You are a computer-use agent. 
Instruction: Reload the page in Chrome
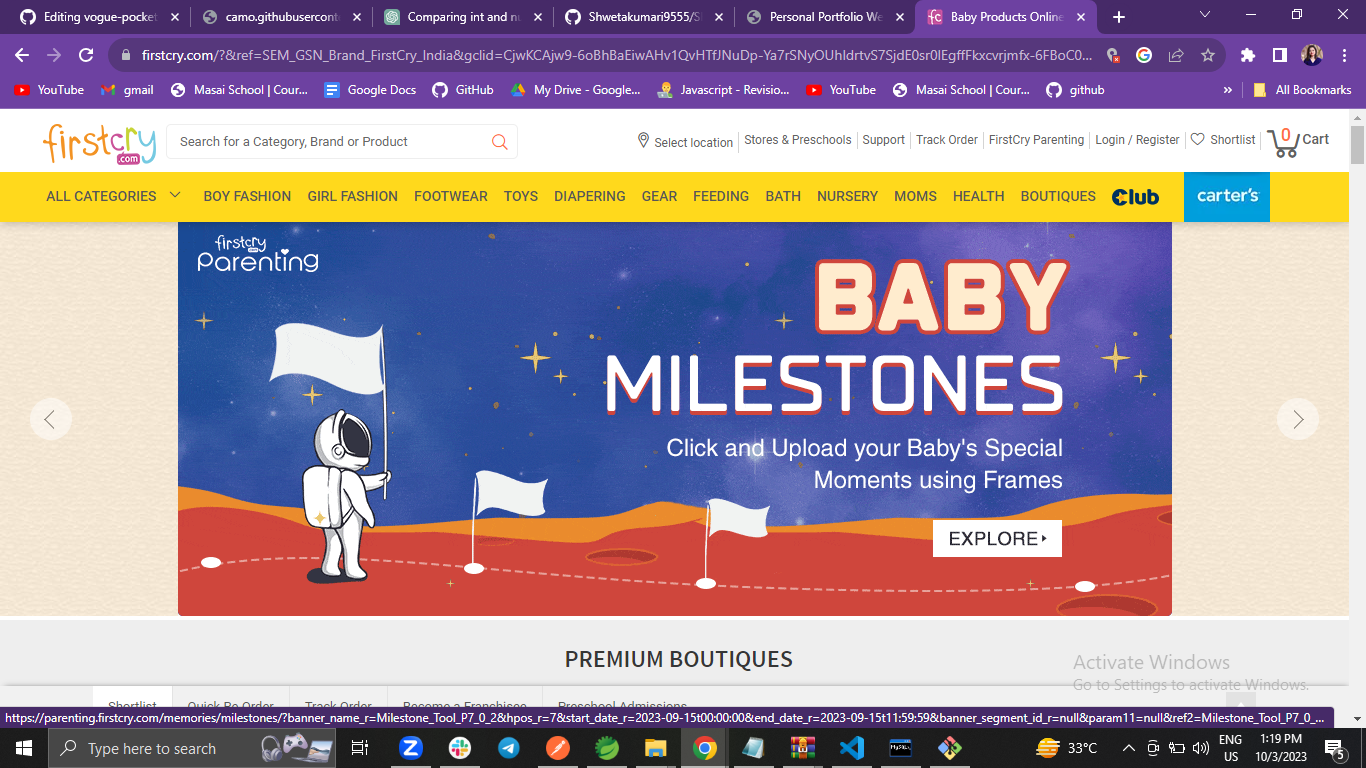point(86,56)
